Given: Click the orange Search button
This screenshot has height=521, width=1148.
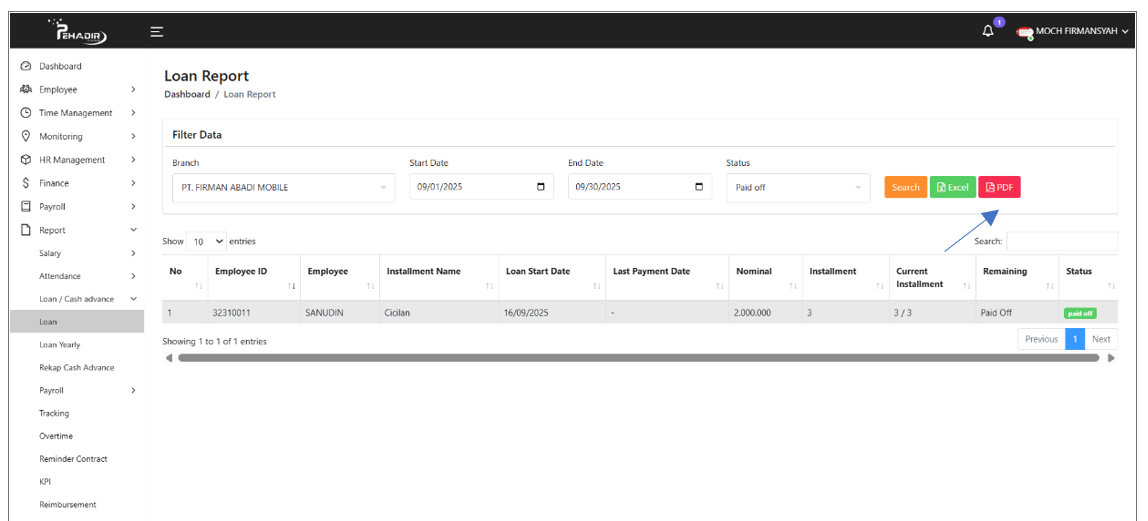Looking at the screenshot, I should [x=905, y=187].
